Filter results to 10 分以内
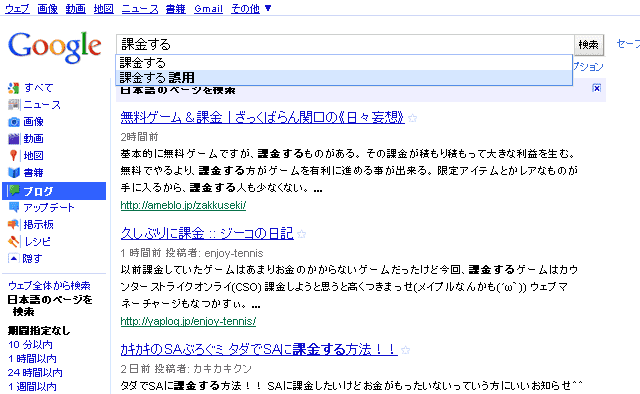The image size is (640, 394). (30, 345)
